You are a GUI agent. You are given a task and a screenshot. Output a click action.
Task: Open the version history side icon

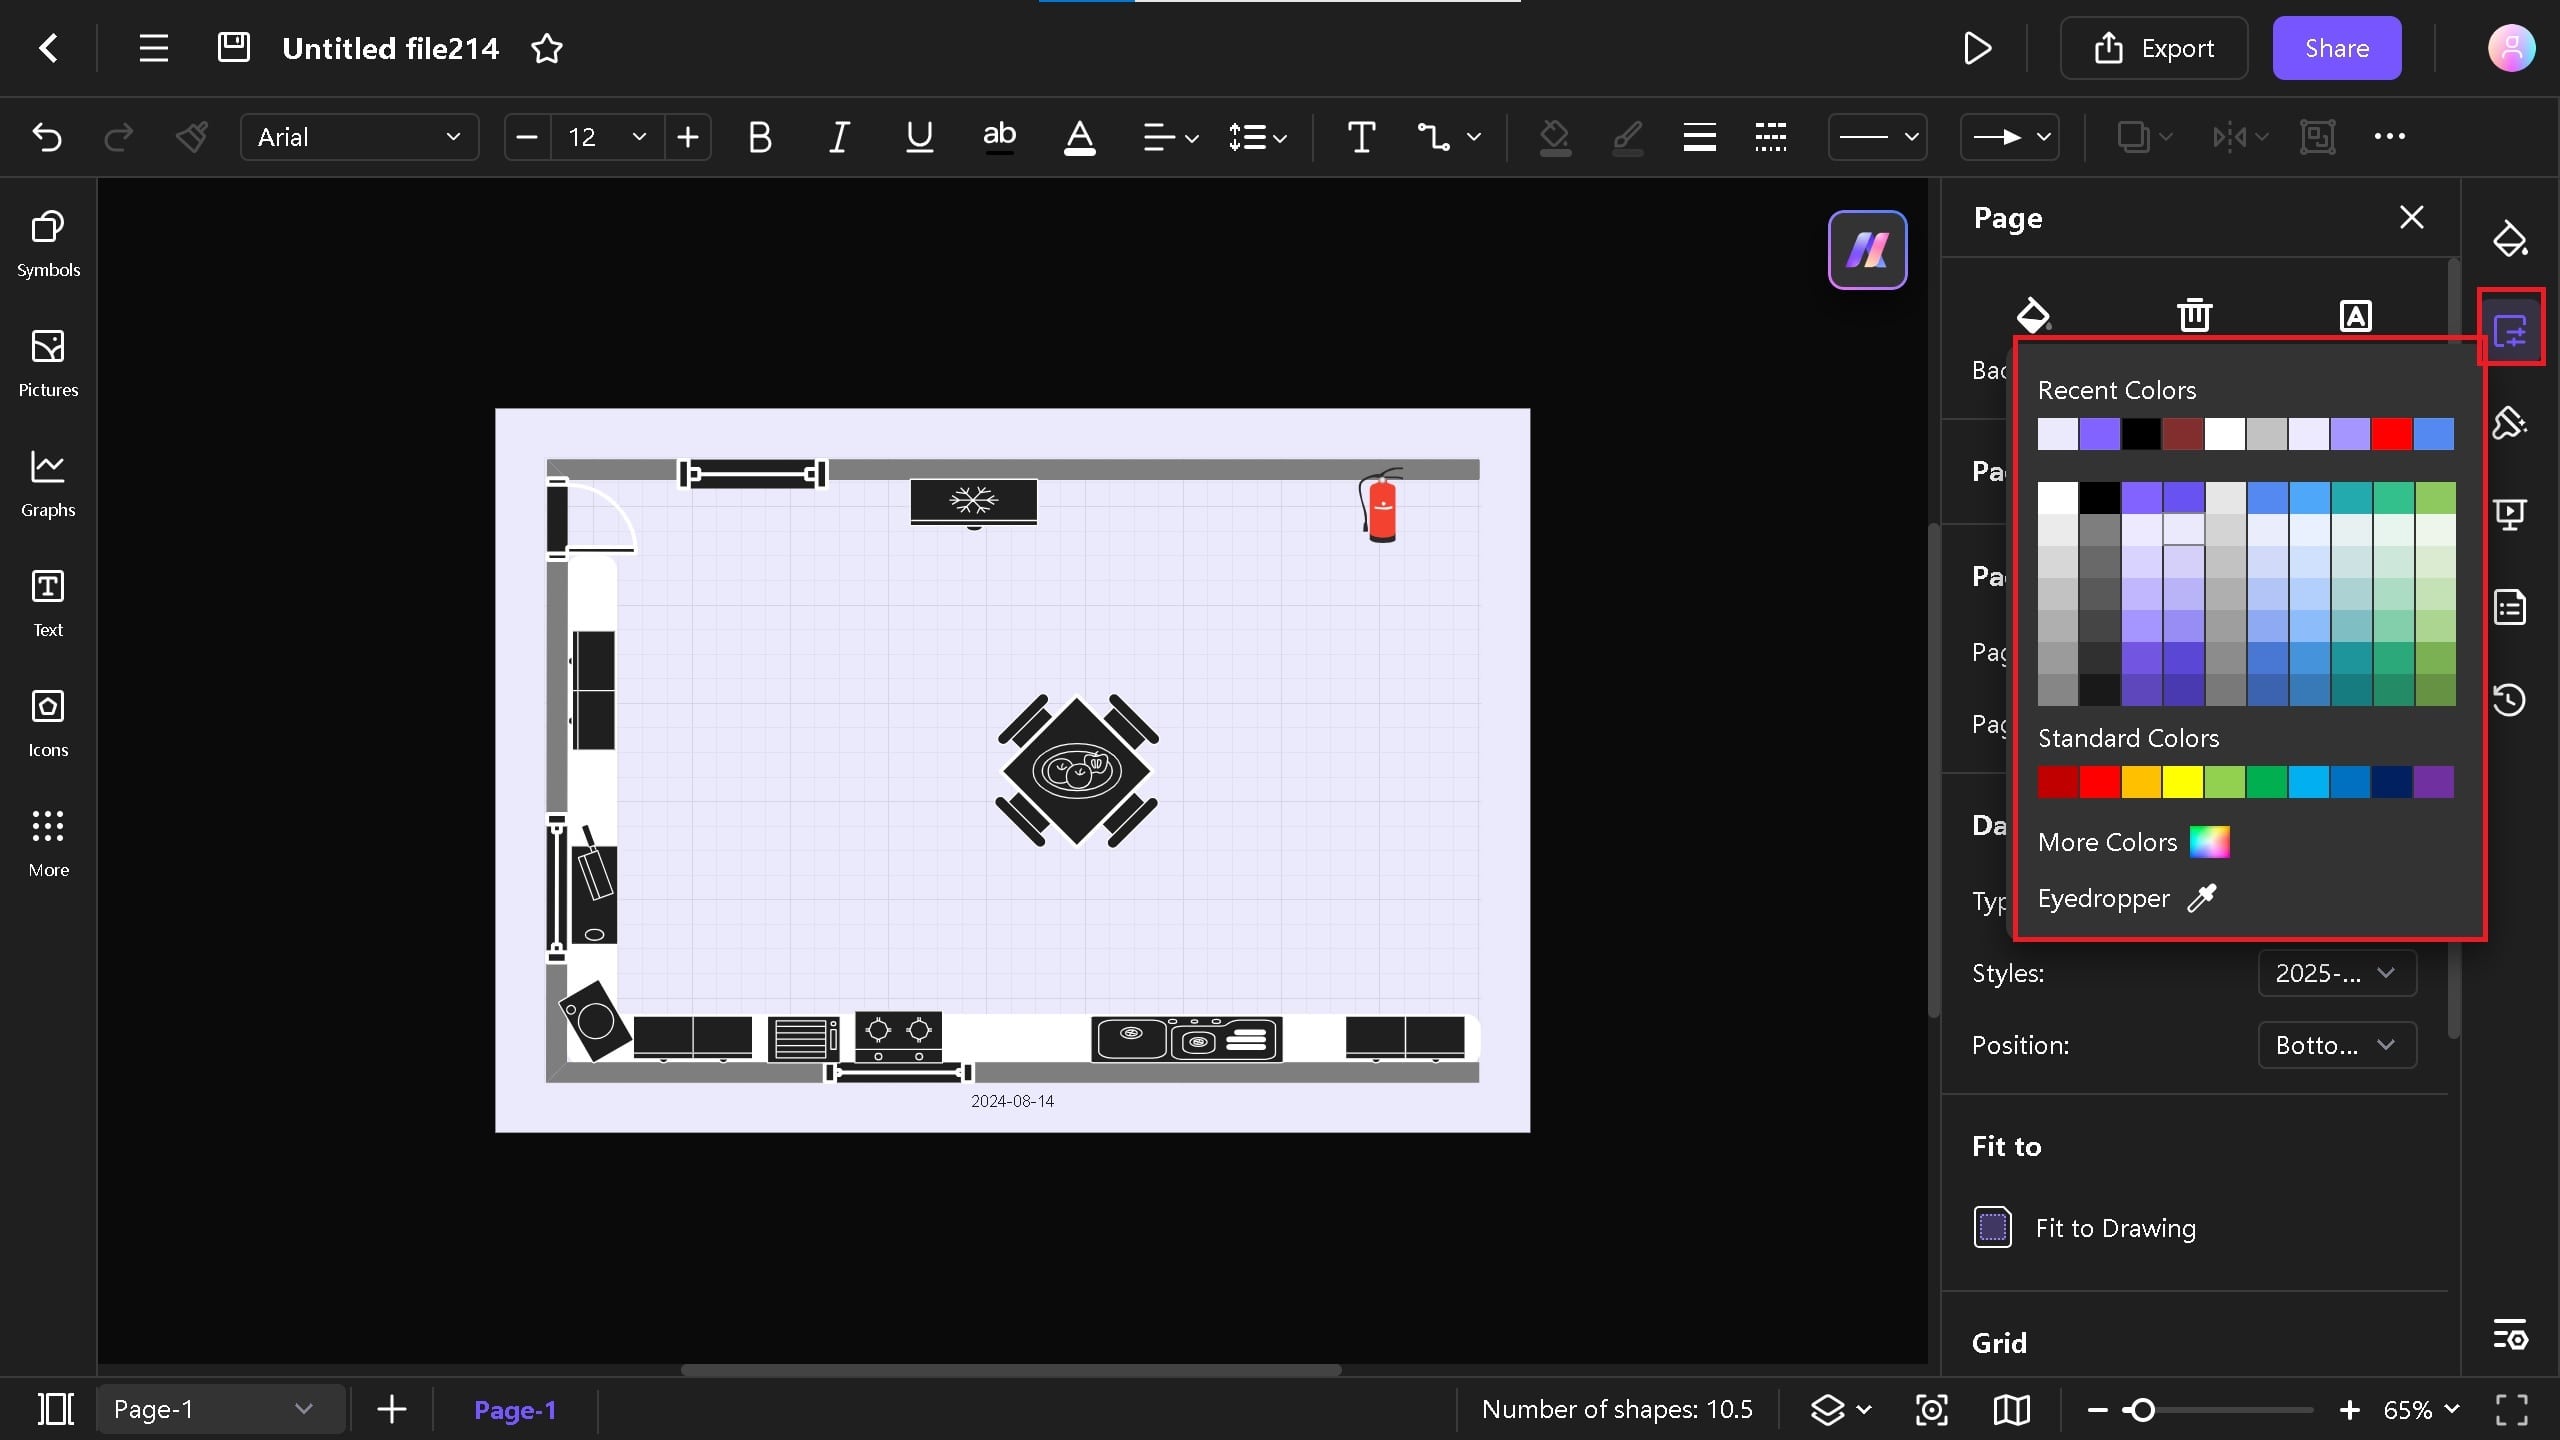(2510, 699)
